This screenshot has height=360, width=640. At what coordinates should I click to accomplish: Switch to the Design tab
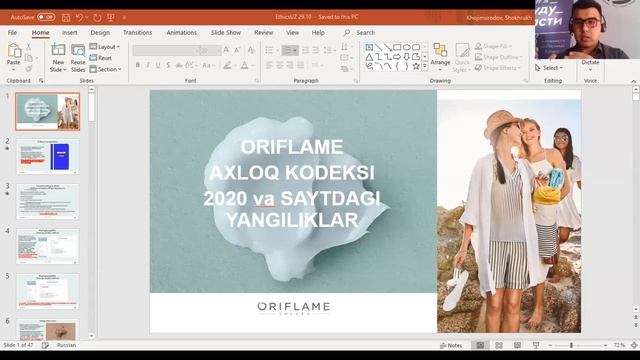(100, 32)
